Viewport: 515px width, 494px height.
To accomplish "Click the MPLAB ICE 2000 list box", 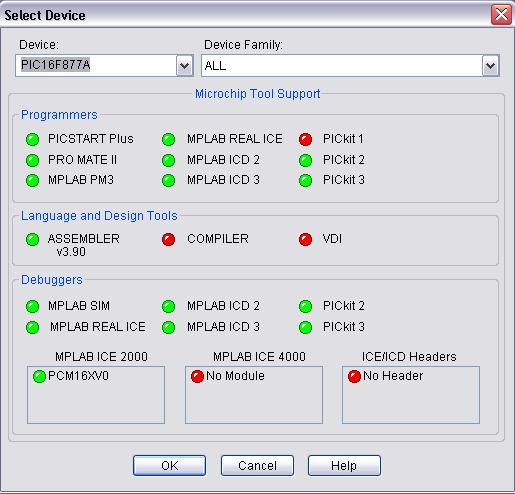I will point(96,395).
